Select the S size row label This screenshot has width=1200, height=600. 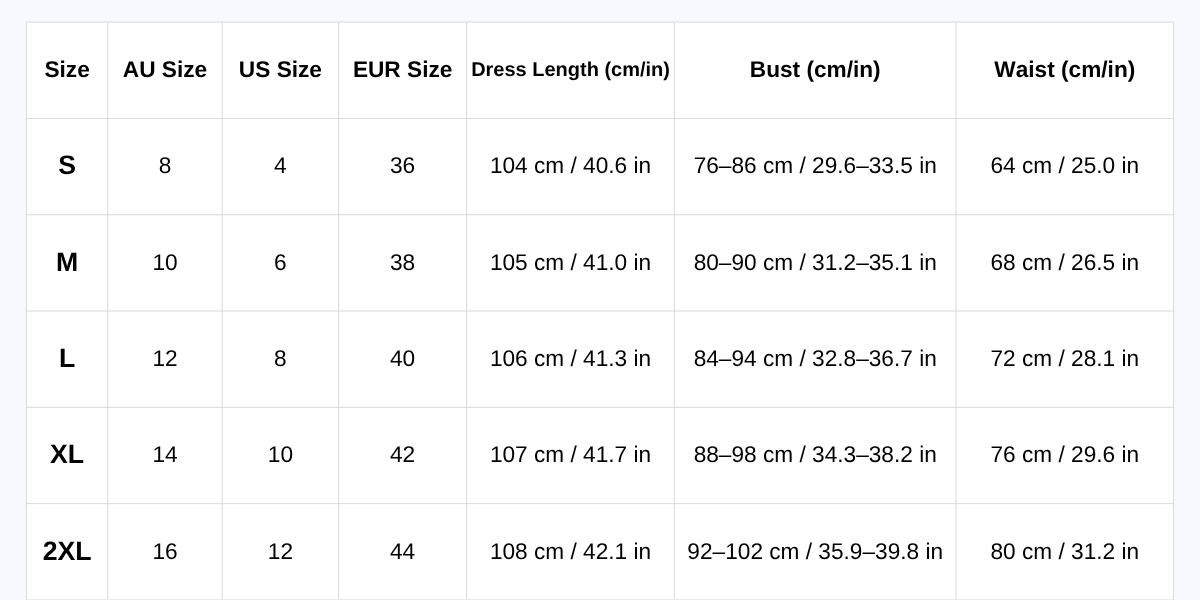pos(67,166)
